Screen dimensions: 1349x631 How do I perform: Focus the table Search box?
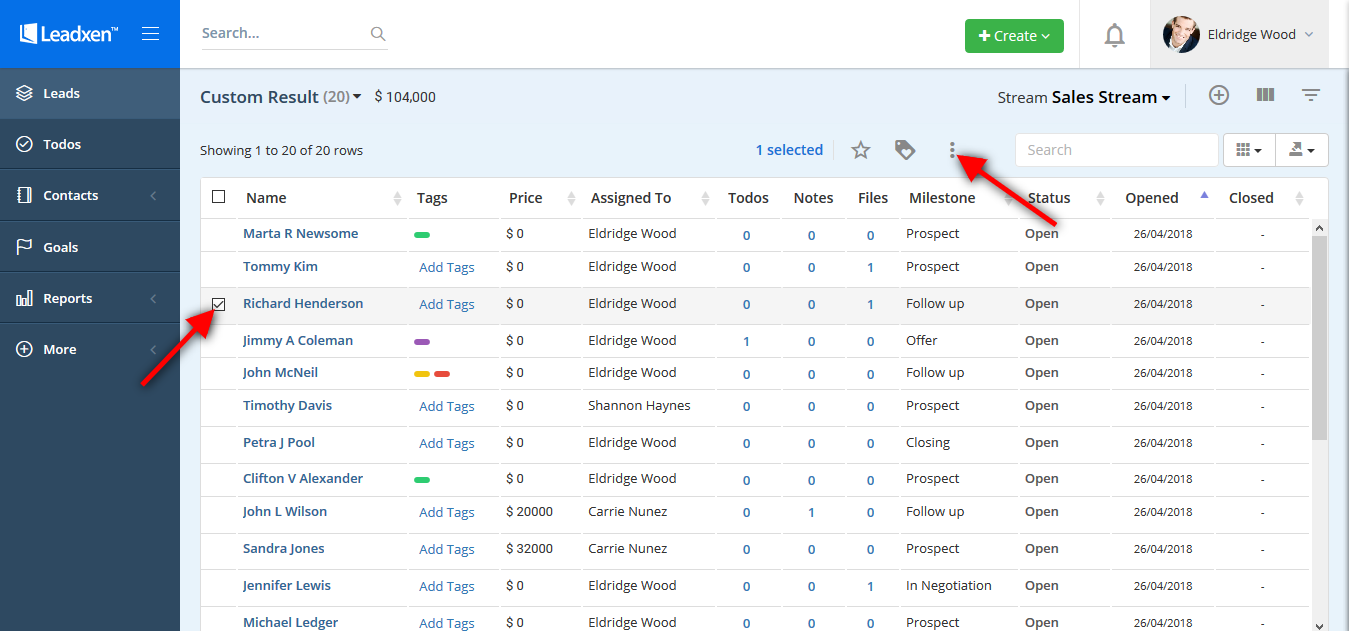[1116, 150]
